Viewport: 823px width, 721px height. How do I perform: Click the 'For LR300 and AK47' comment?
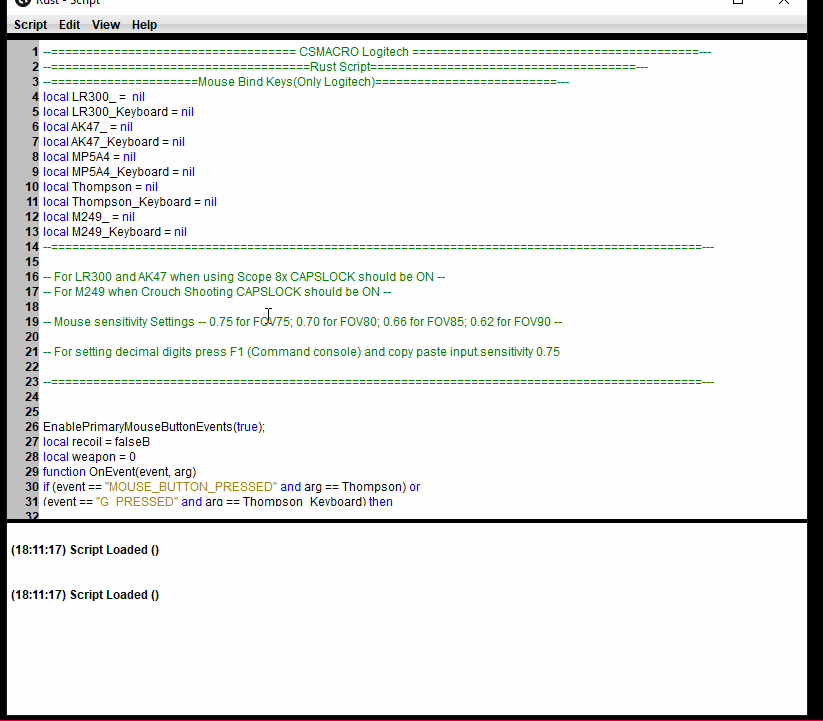click(x=244, y=277)
